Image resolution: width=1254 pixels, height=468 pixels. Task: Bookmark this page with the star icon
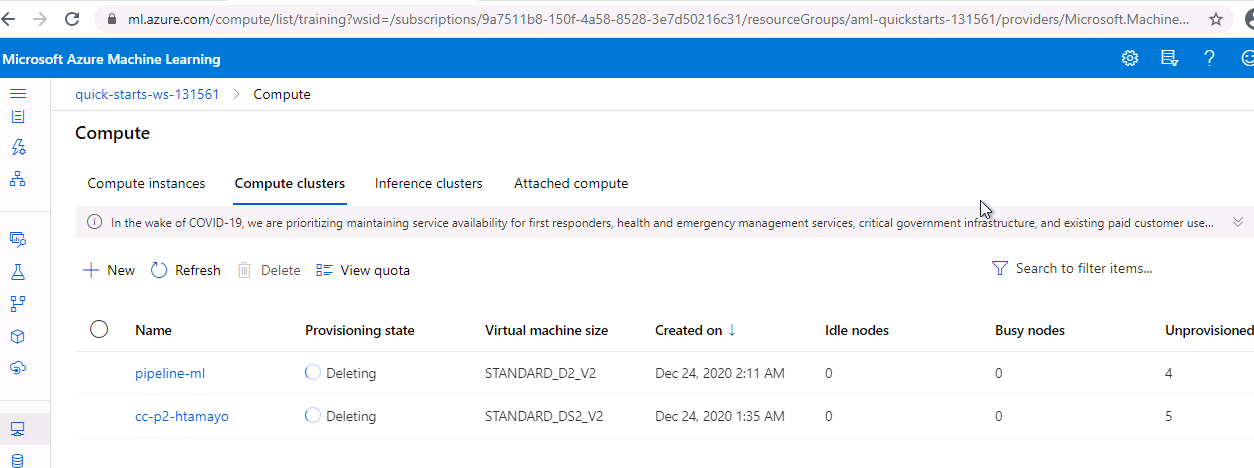[1216, 19]
